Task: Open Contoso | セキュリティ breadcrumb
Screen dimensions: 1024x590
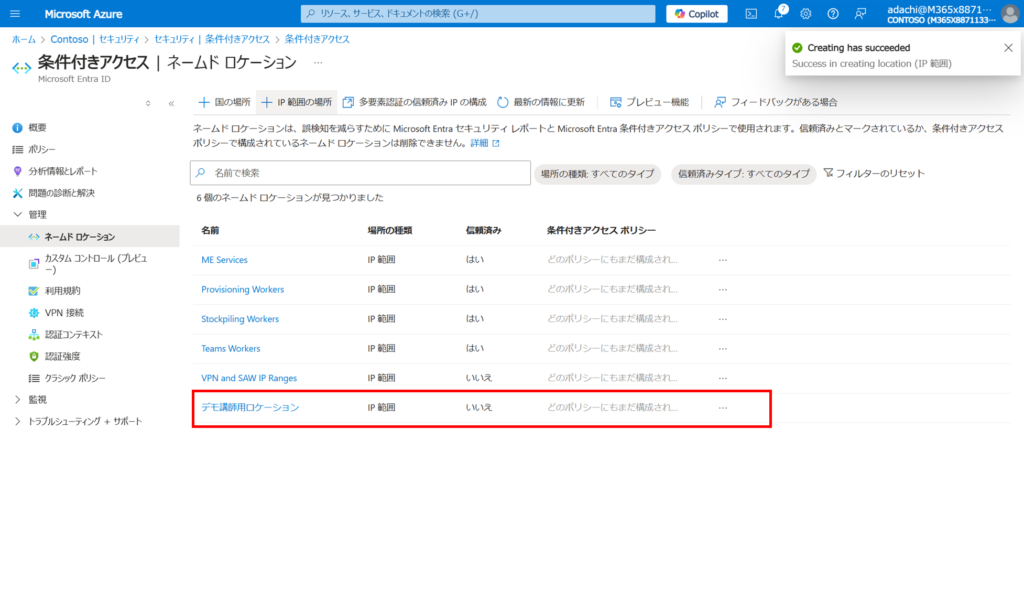Action: click(95, 39)
